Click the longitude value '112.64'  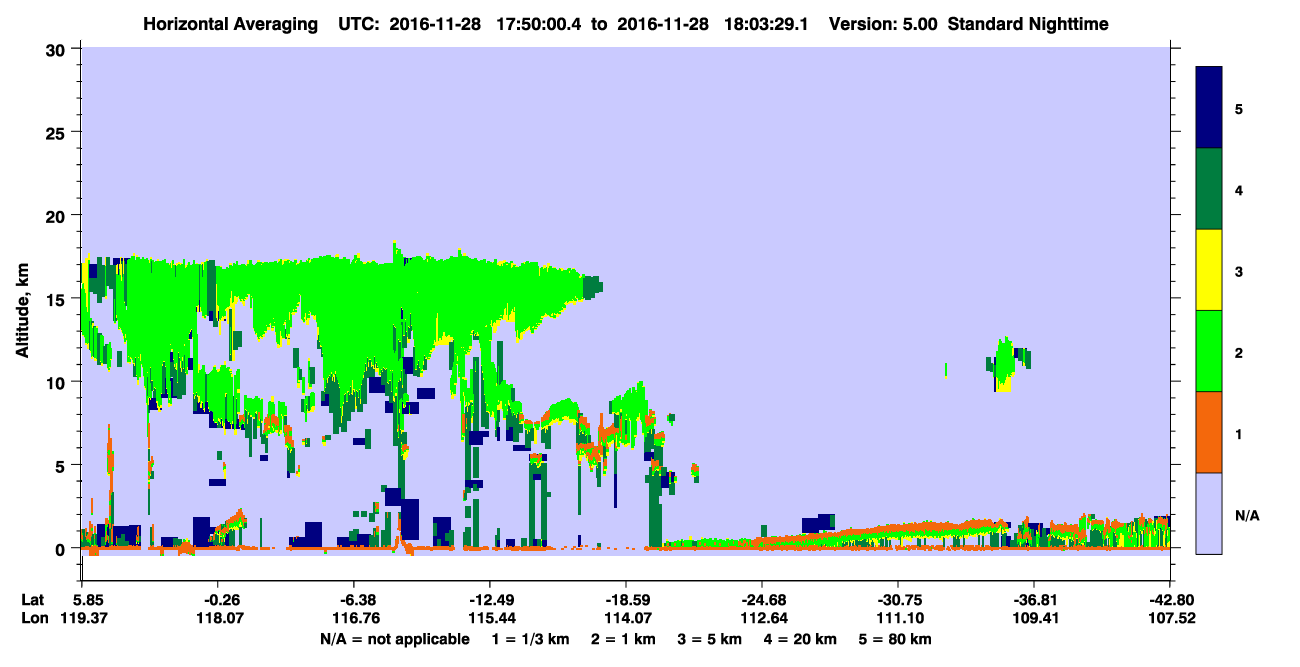pyautogui.click(x=763, y=618)
